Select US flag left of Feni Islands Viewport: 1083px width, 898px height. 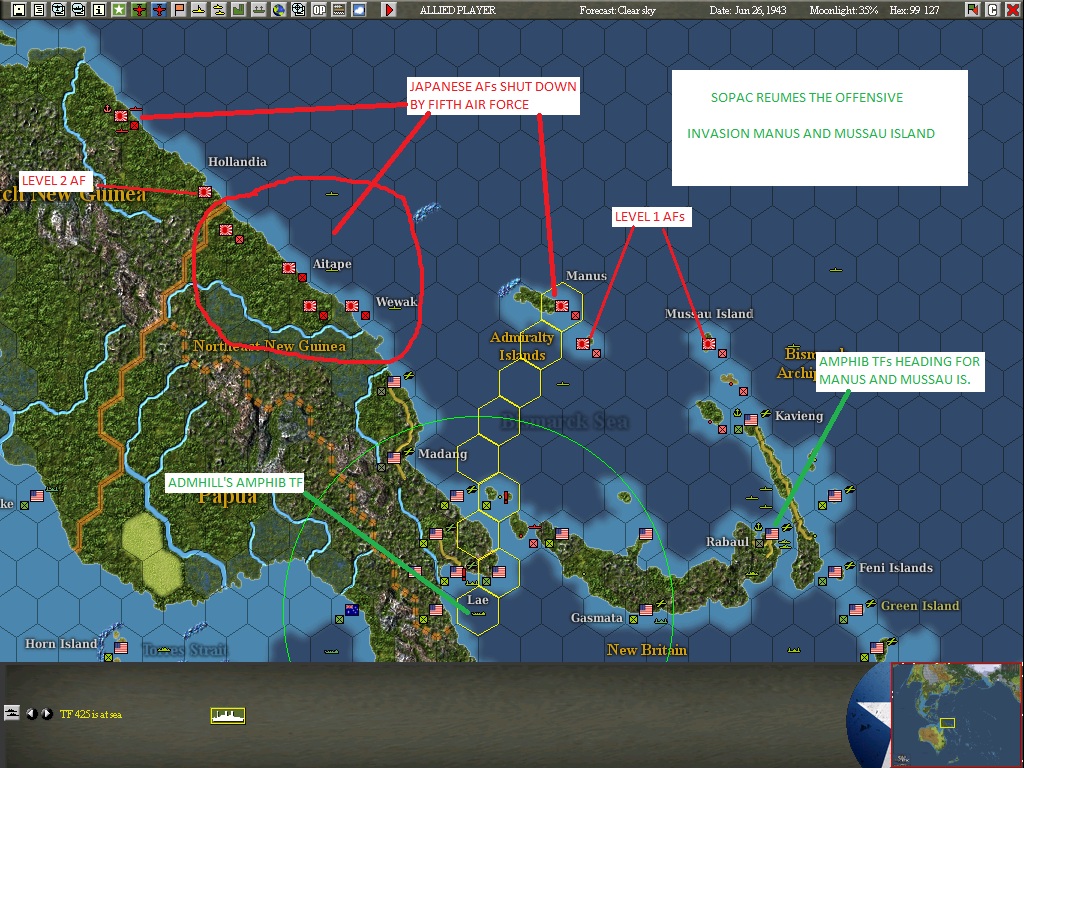pyautogui.click(x=835, y=571)
